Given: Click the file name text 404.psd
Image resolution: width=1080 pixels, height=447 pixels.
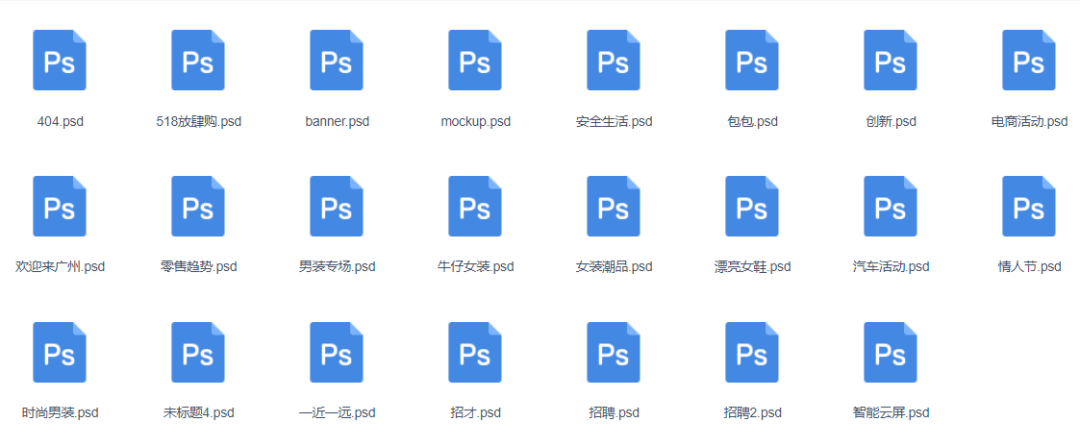Looking at the screenshot, I should point(60,122).
